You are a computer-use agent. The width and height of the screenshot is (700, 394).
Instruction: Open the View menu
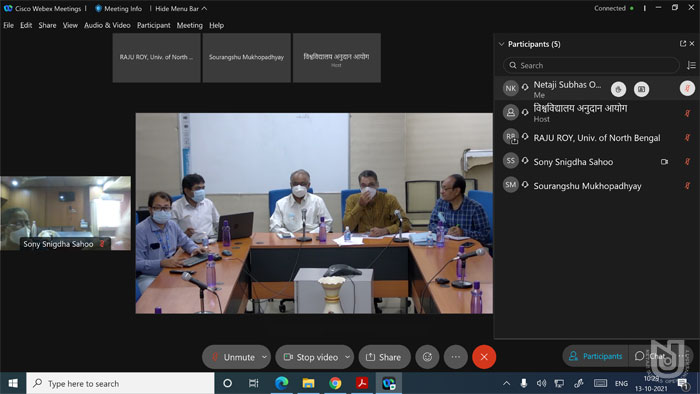pos(70,25)
